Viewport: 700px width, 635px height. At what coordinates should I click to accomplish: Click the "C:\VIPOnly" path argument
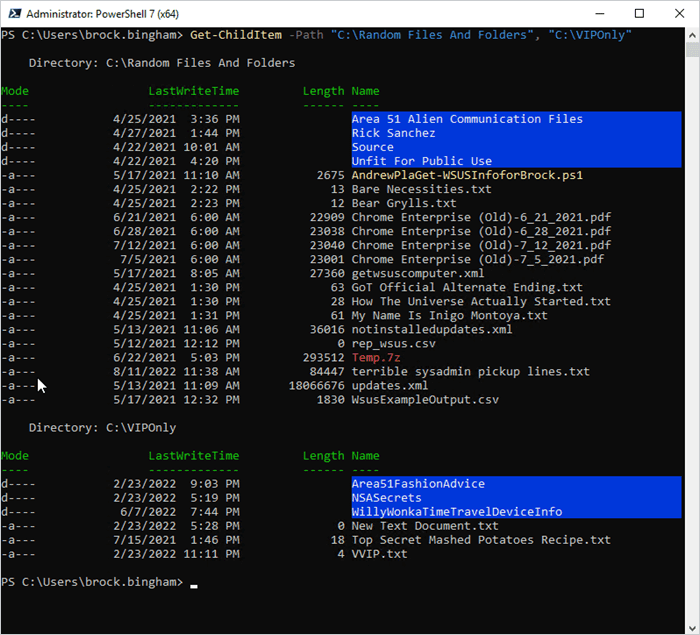coord(590,35)
